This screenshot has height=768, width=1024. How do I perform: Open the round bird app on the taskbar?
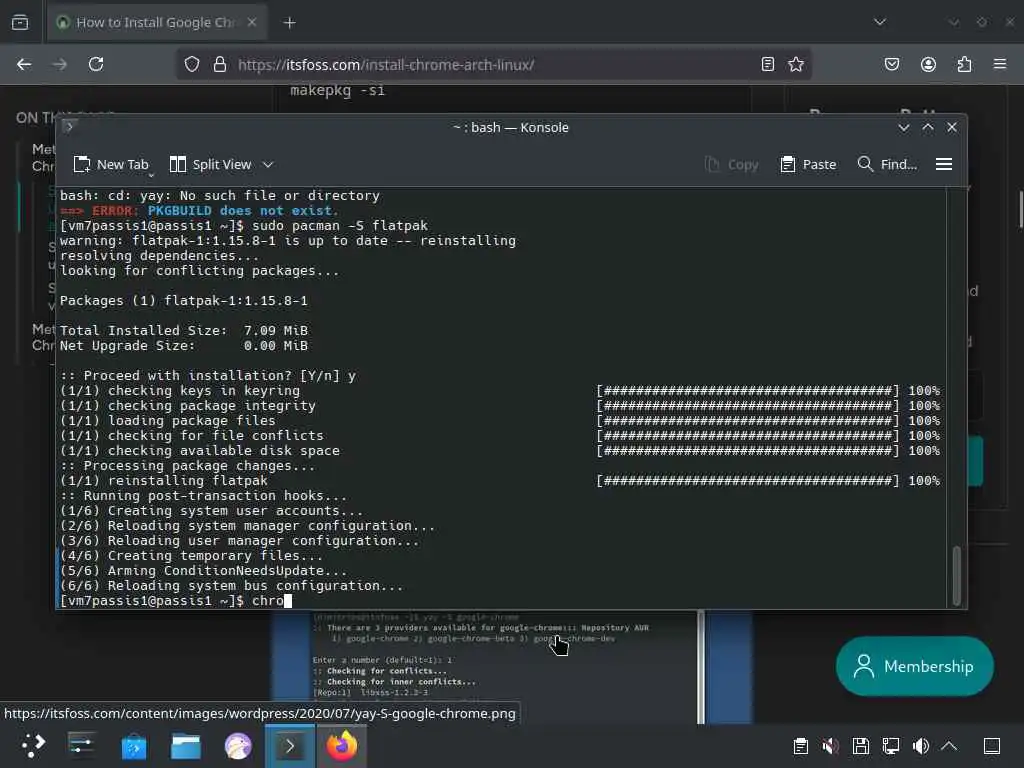click(x=238, y=746)
